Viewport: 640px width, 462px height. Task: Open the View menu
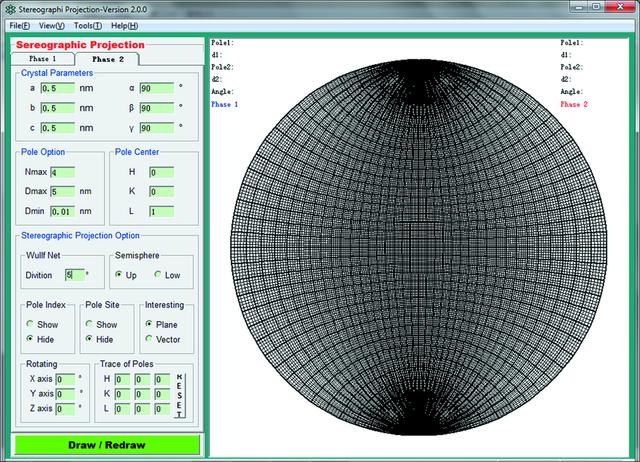(52, 26)
